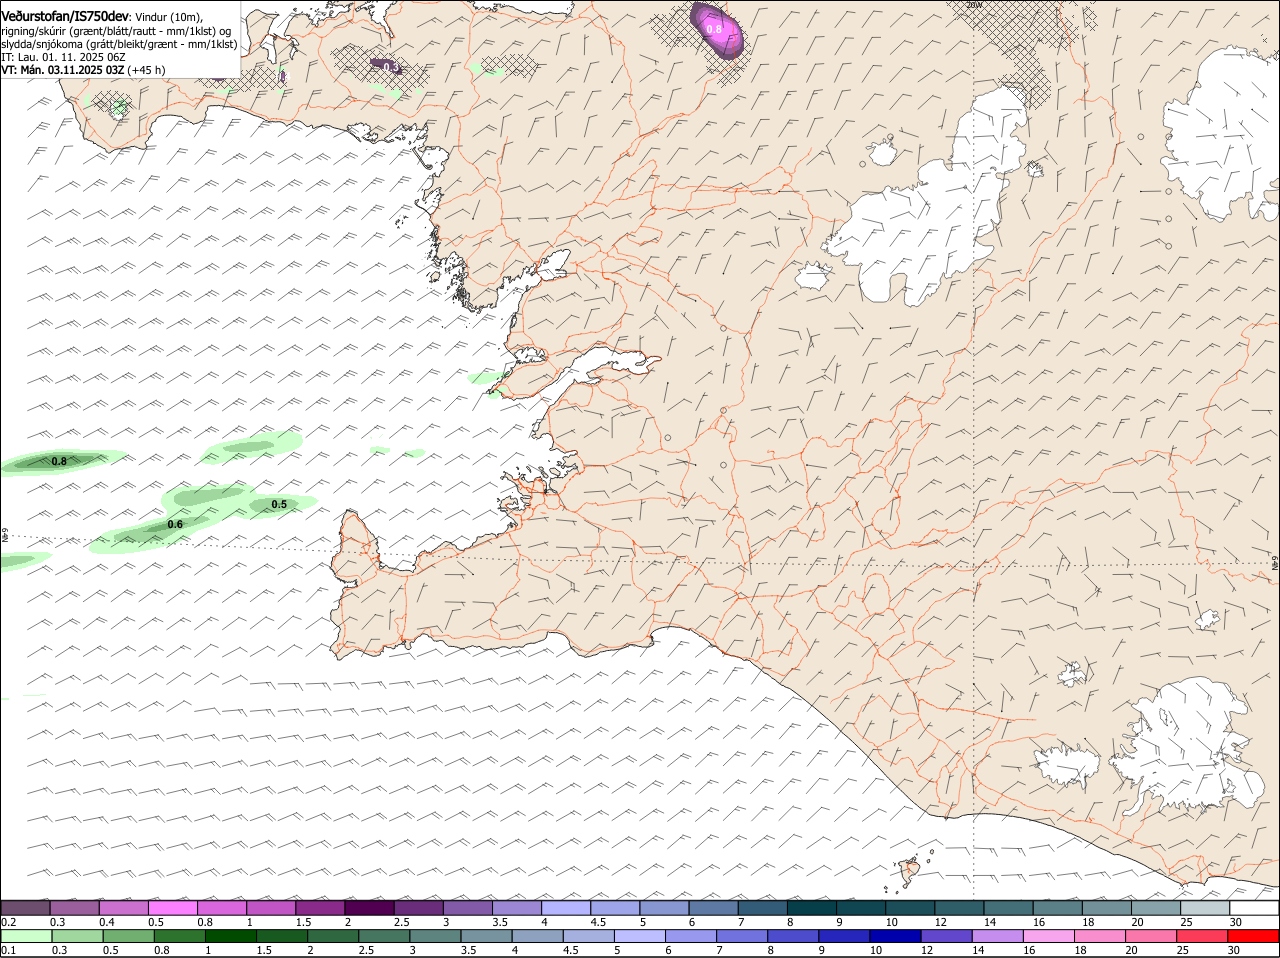The height and width of the screenshot is (958, 1280).
Task: Click the 4.5 value label on the snow legend
Action: (598, 922)
